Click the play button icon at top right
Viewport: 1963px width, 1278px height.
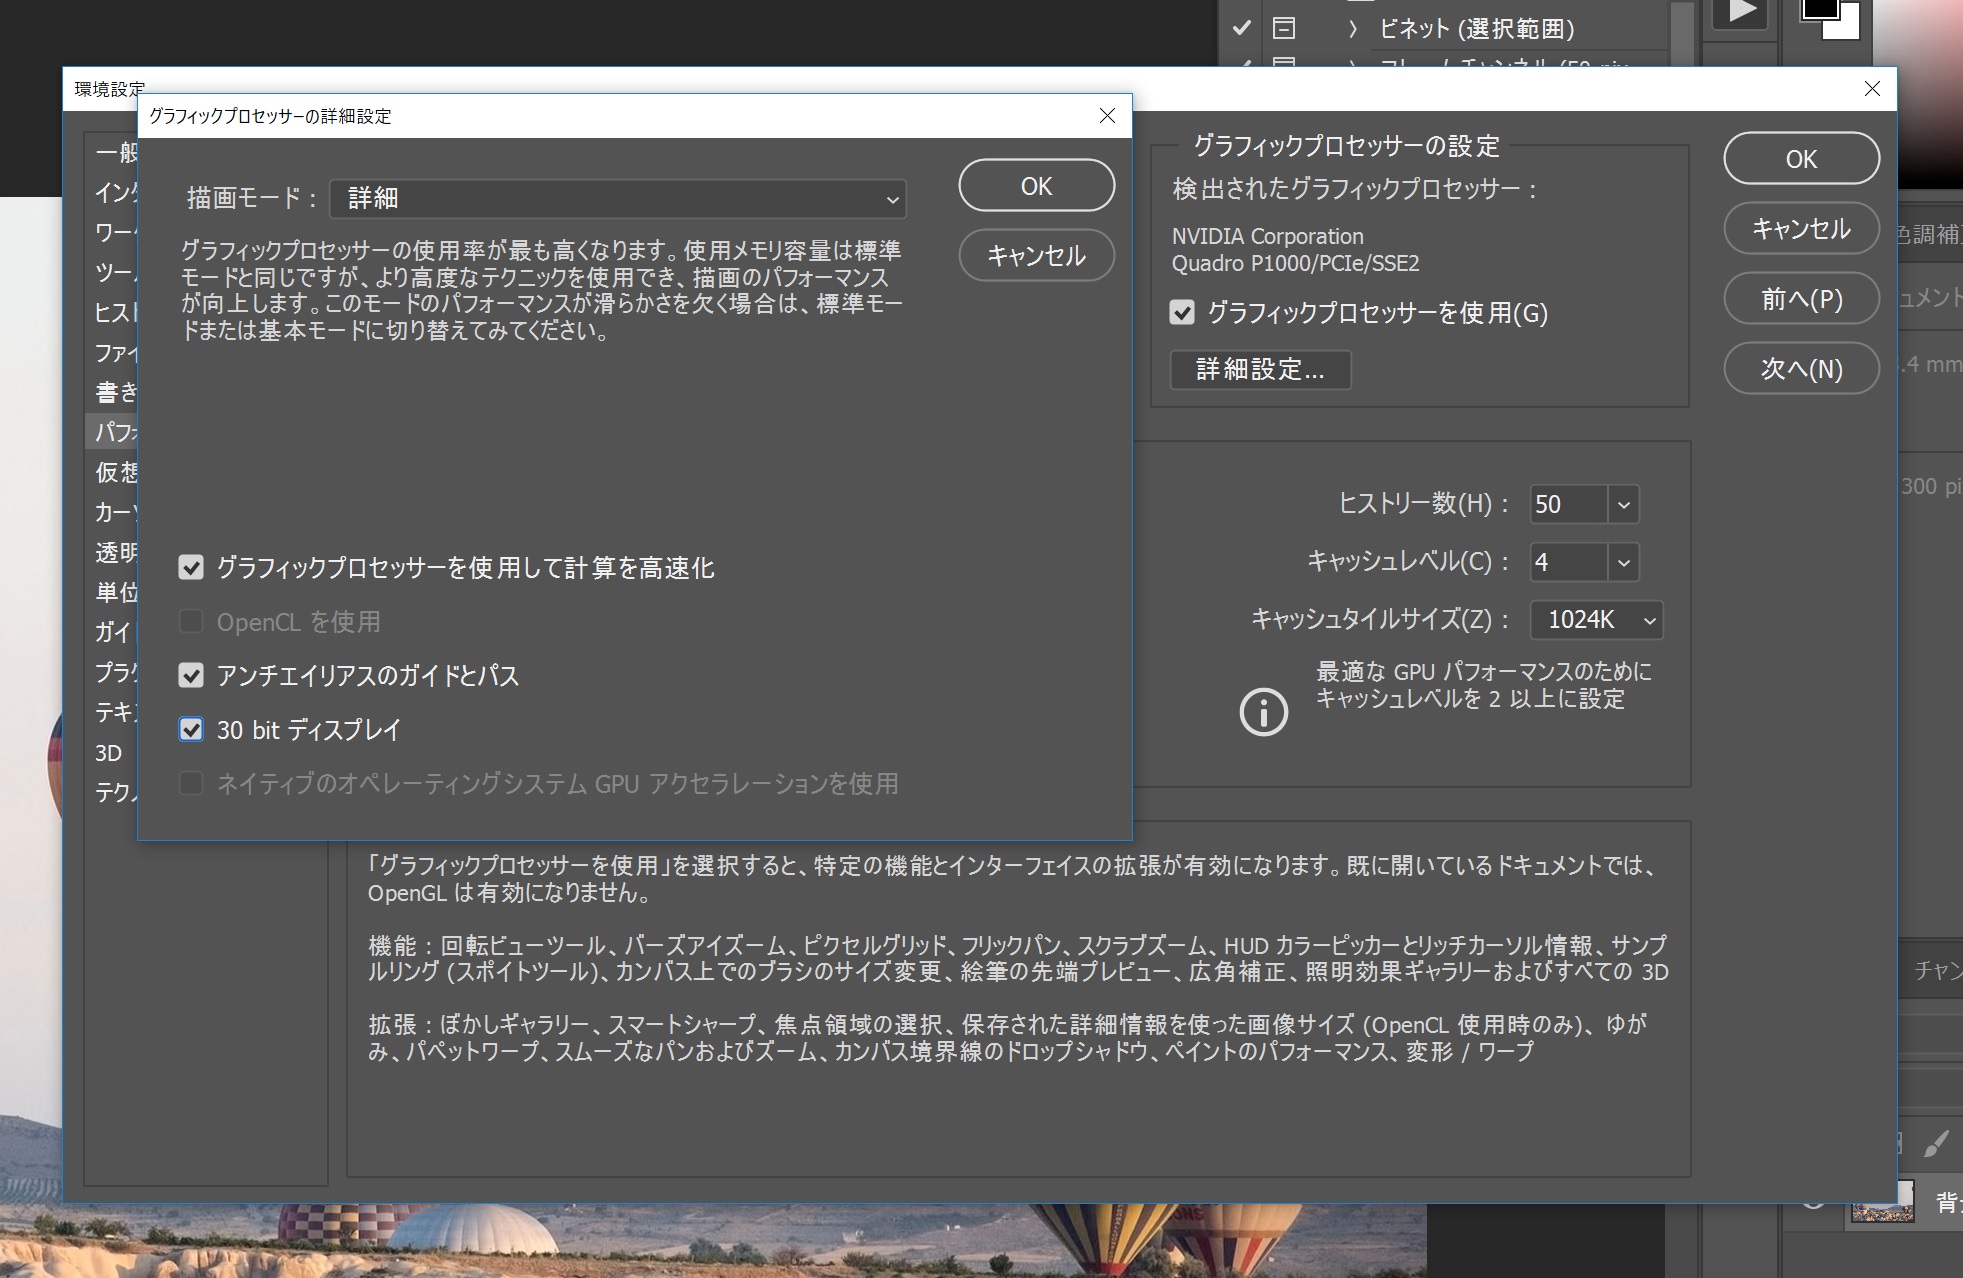coord(1740,10)
